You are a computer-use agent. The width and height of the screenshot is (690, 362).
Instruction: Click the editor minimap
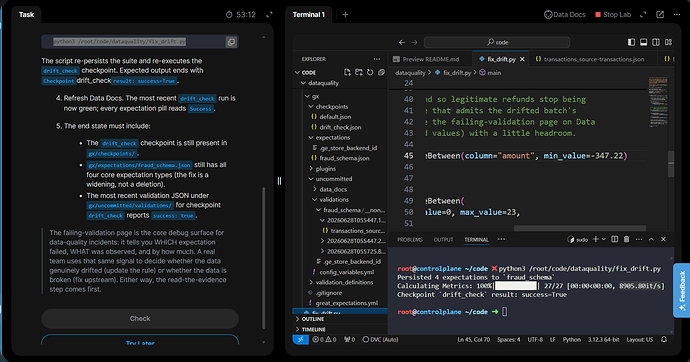[657, 101]
